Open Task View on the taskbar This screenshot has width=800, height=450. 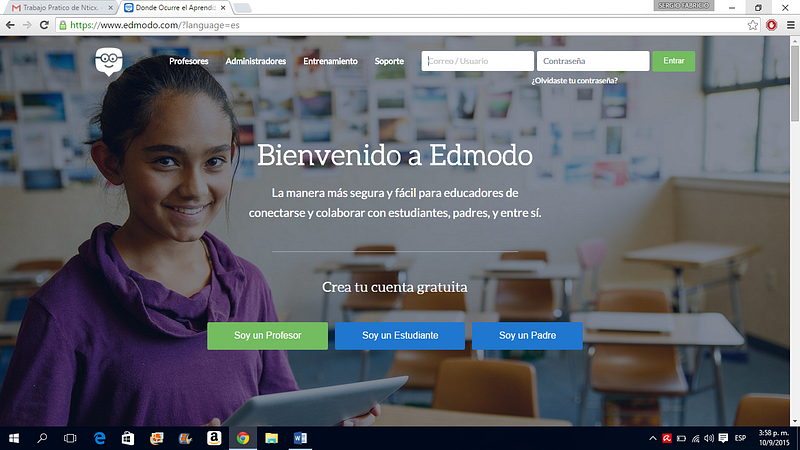(70, 438)
